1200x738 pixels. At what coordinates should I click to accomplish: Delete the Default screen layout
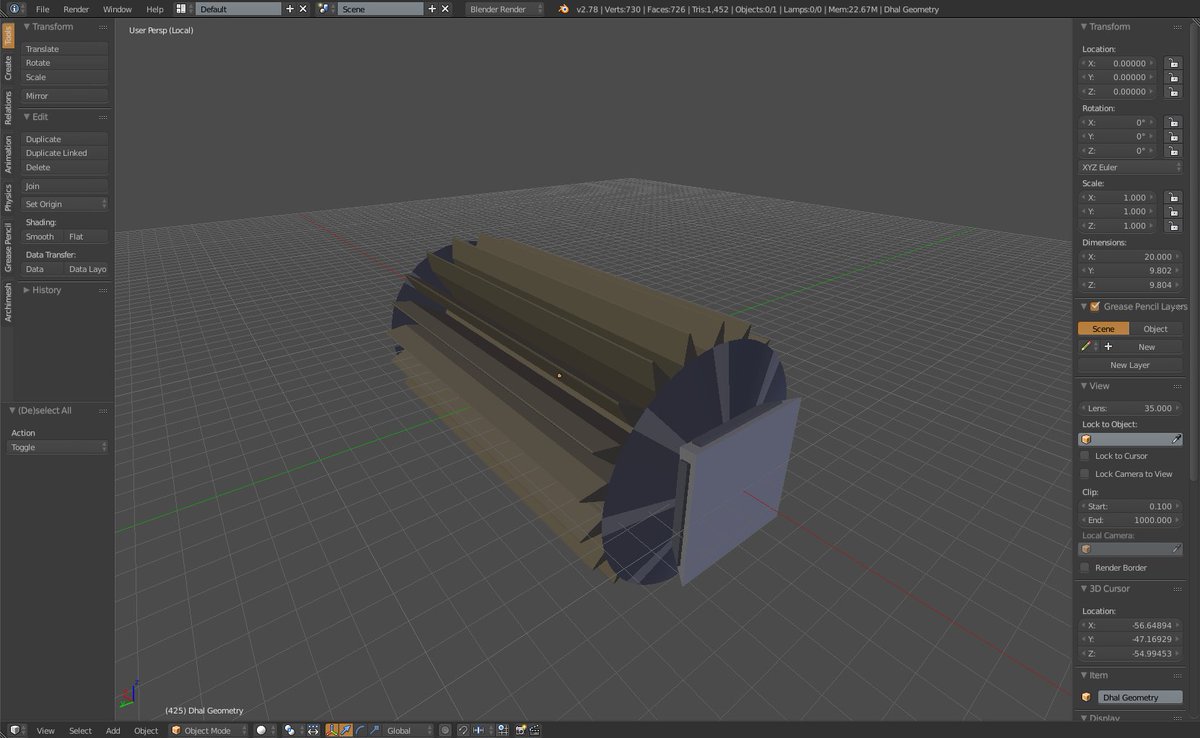303,8
